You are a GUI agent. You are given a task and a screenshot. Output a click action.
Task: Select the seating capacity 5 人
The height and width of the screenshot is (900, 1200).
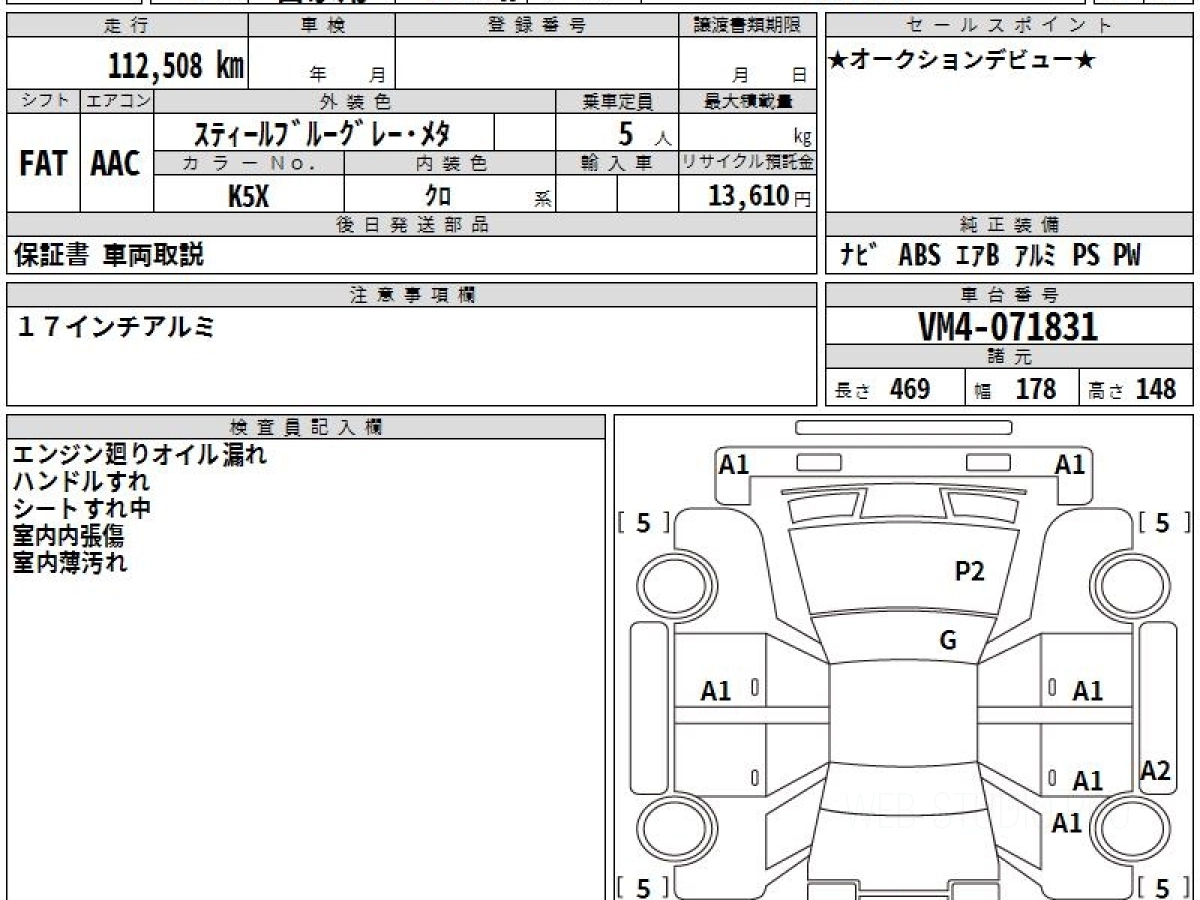pos(643,134)
